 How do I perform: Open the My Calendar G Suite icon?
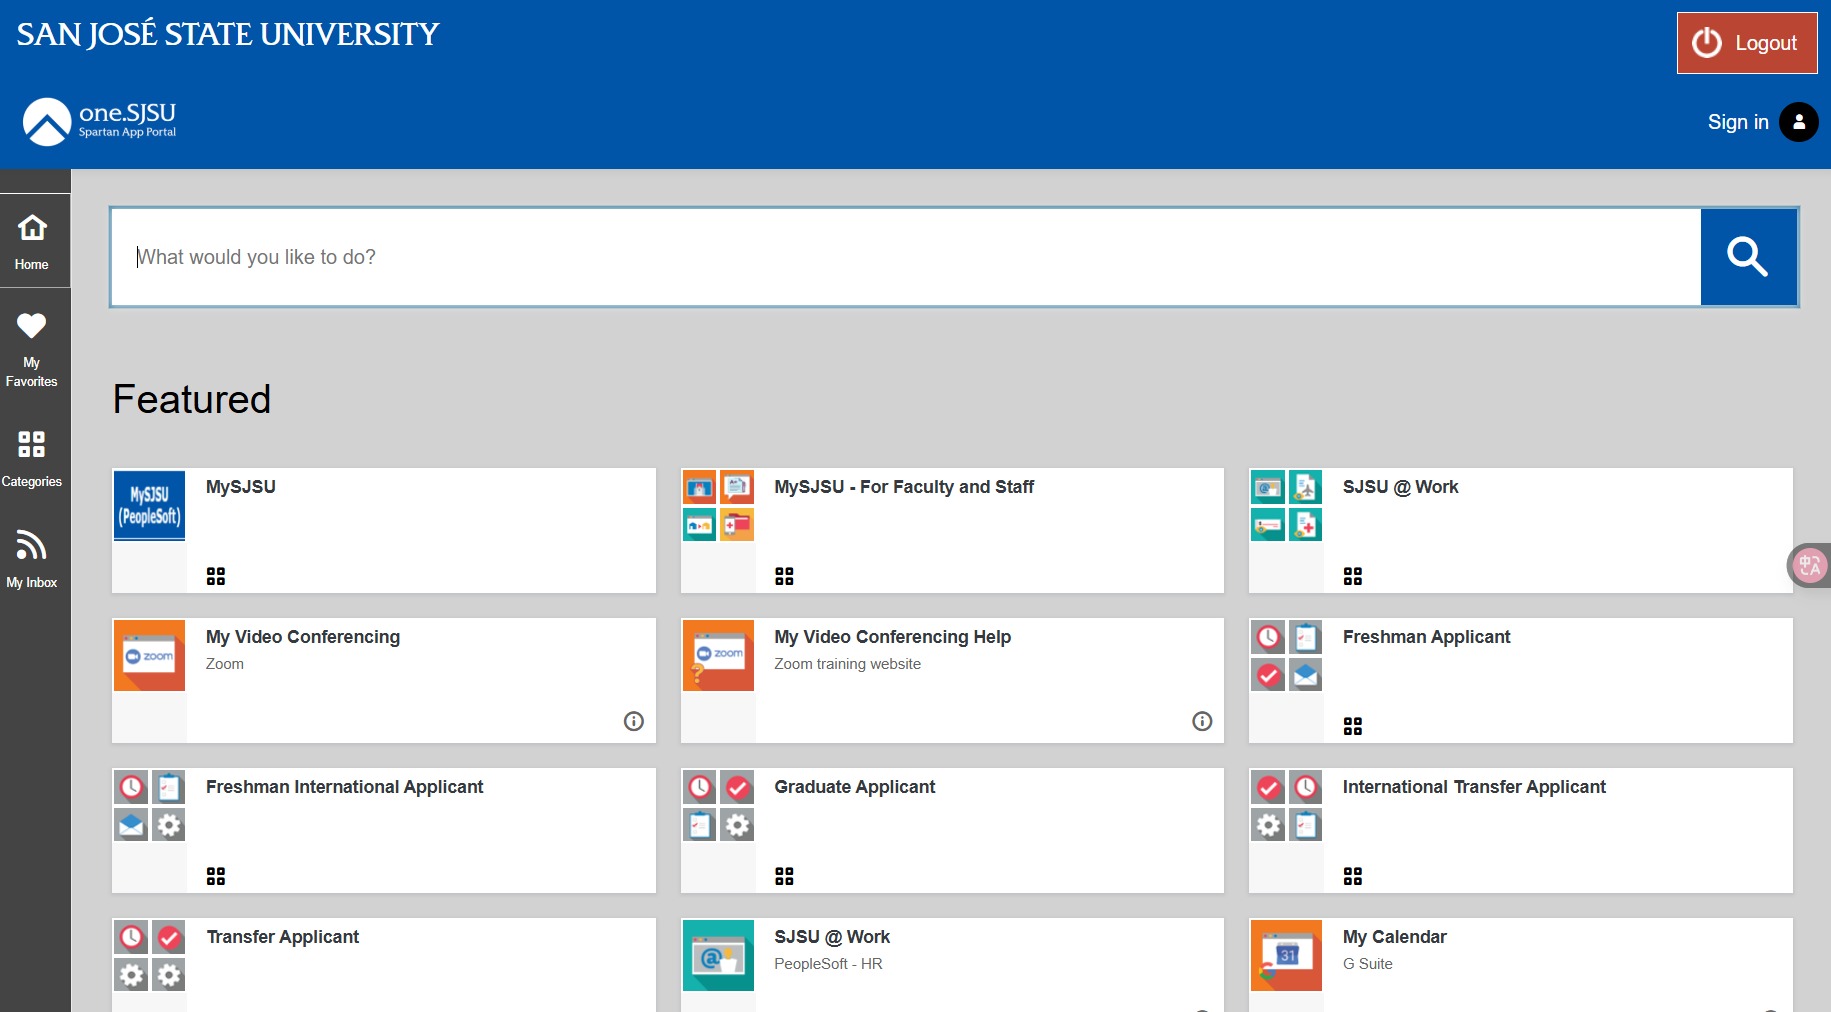tap(1286, 955)
